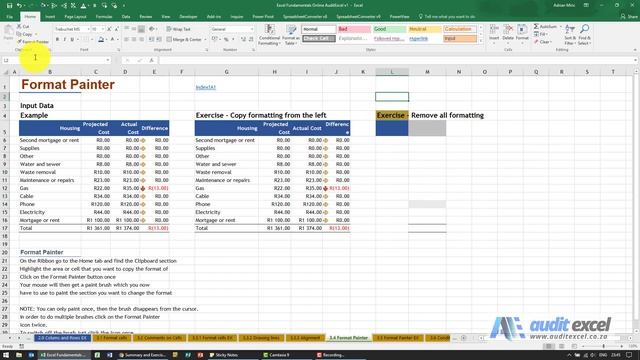
Task: Click the Undo arrow icon
Action: 19,5
